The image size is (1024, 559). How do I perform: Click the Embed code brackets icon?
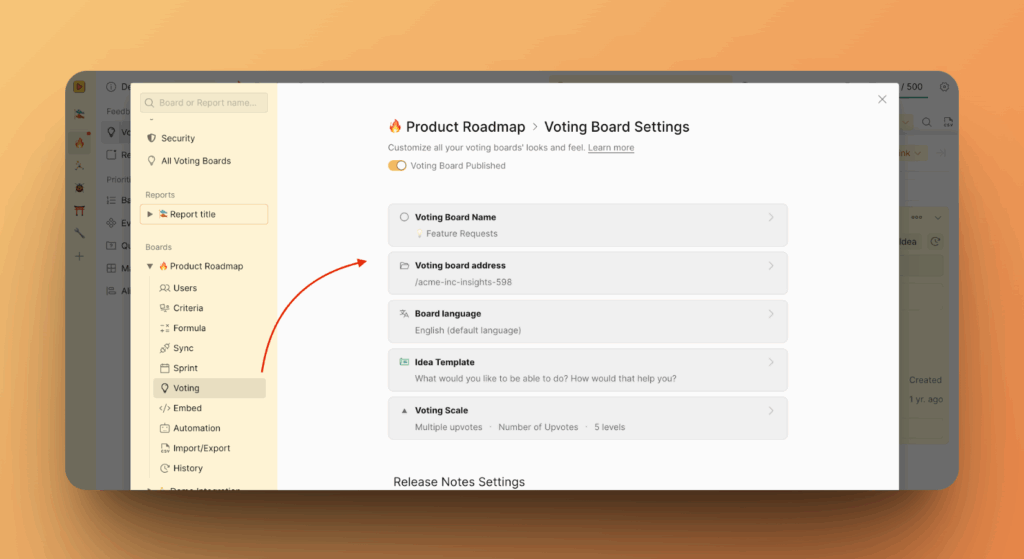pos(165,408)
